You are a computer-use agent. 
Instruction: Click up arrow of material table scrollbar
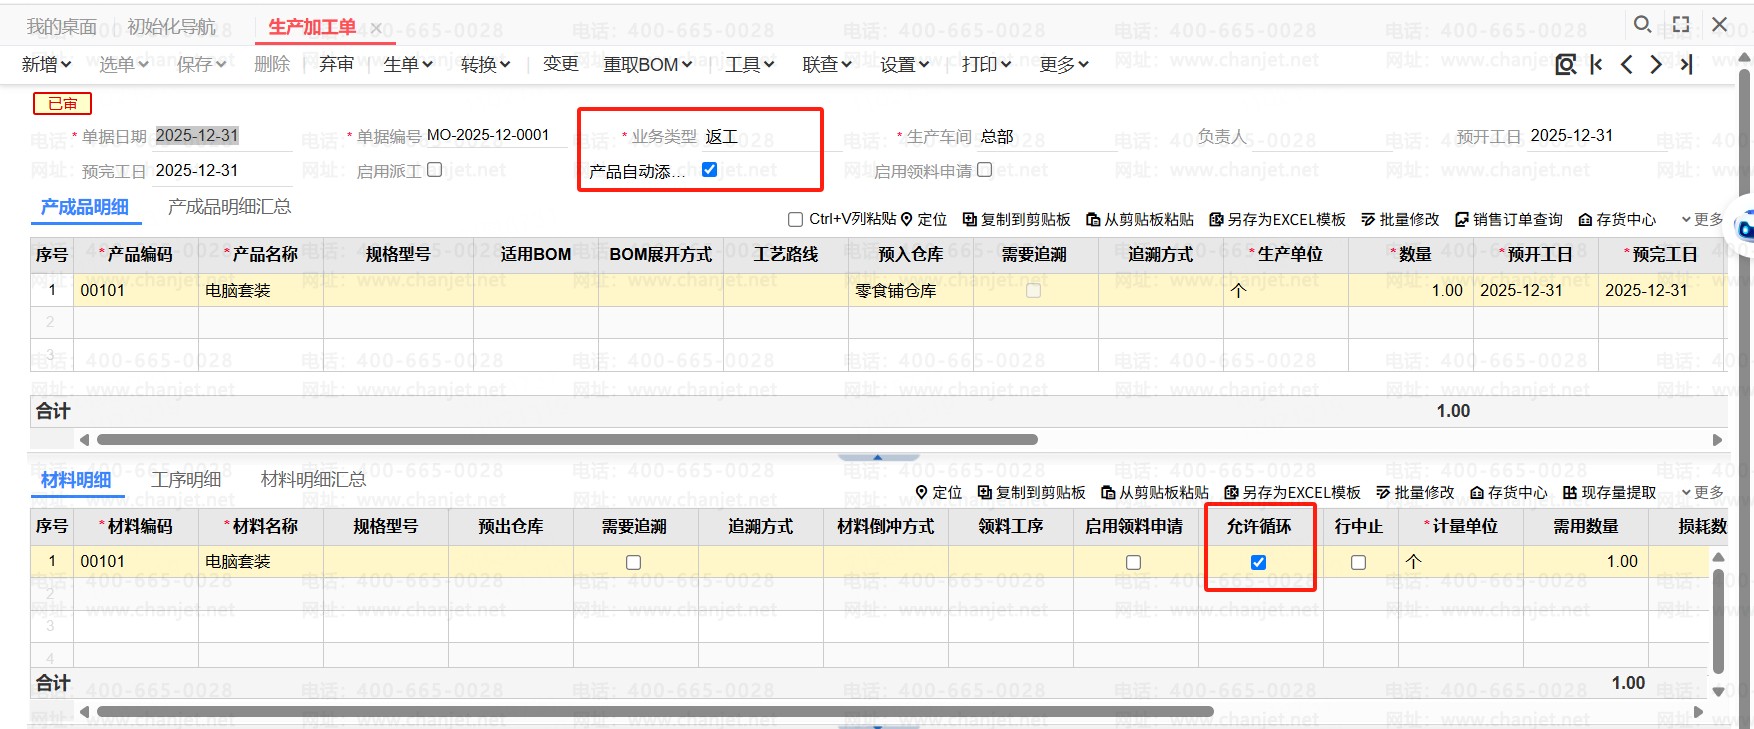pos(1719,557)
